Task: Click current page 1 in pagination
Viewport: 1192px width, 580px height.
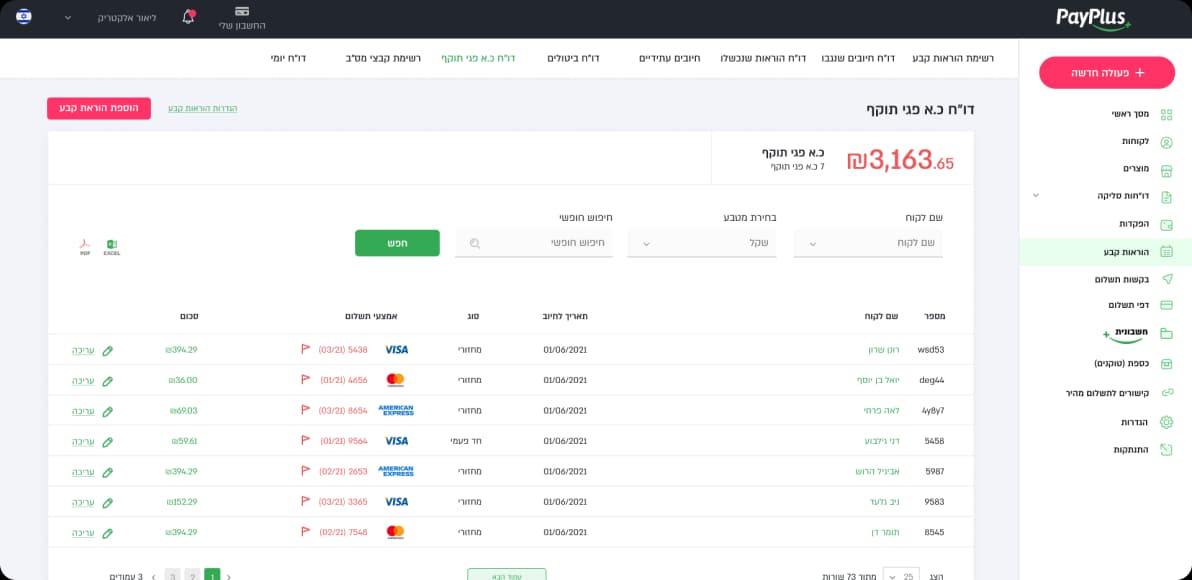Action: click(x=212, y=575)
